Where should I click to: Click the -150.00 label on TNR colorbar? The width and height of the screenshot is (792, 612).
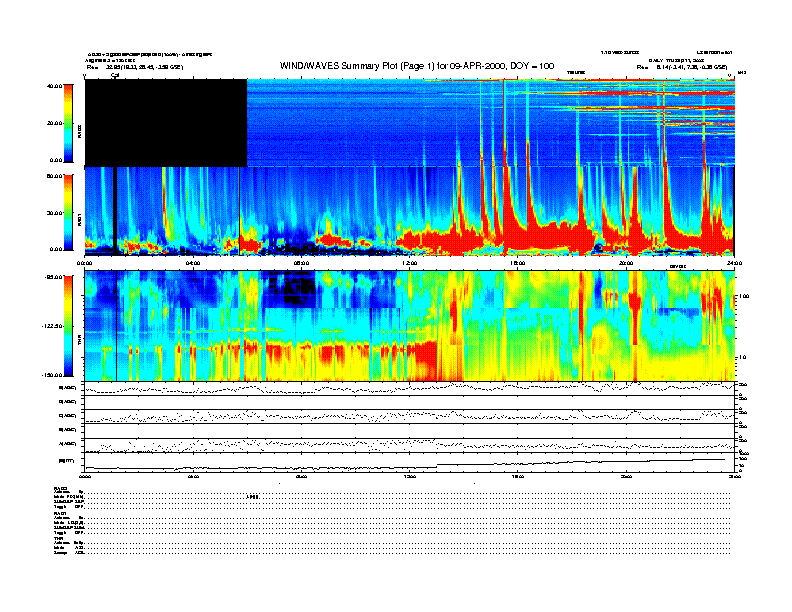pos(53,375)
